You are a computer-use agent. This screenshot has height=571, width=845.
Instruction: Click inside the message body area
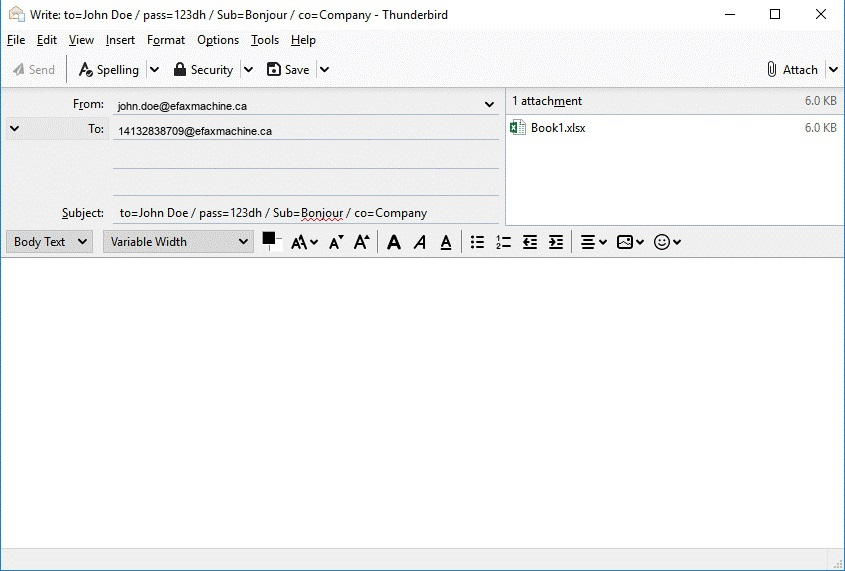[422, 403]
